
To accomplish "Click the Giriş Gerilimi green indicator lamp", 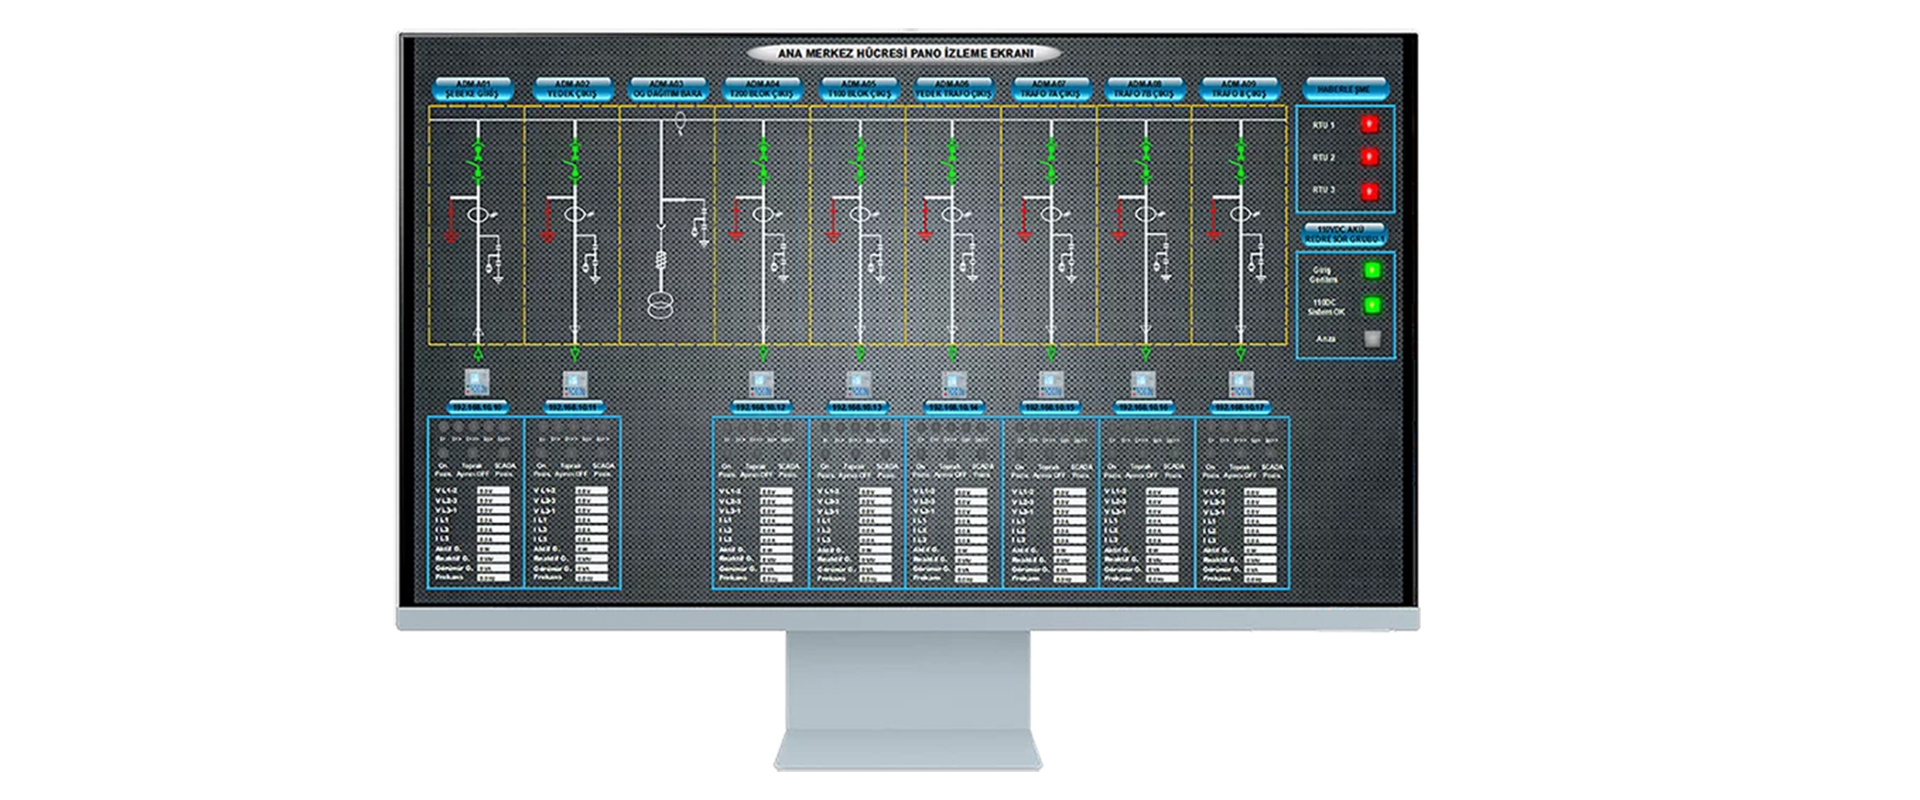I will tap(1373, 270).
